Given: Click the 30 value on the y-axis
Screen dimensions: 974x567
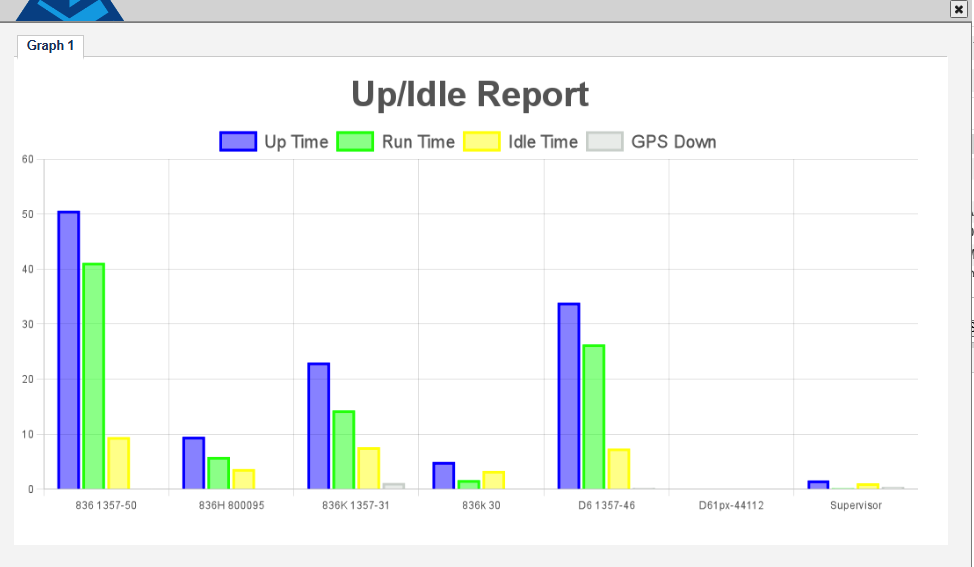Looking at the screenshot, I should point(28,324).
